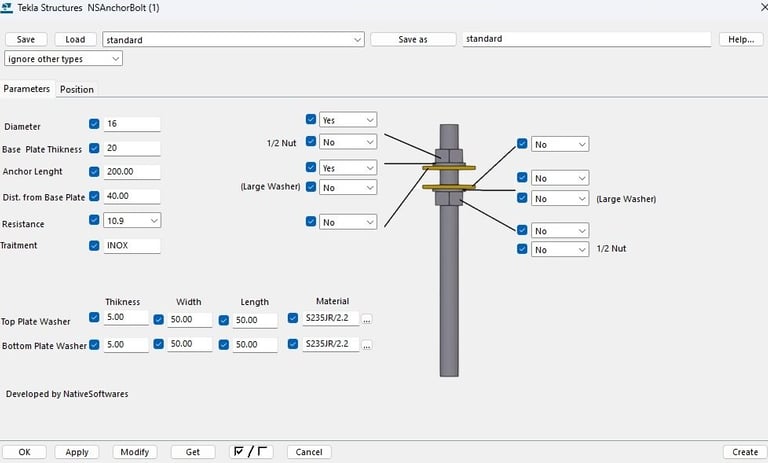Toggle the Resistance checkbox
Viewport: 768px width, 463px height.
tap(94, 219)
